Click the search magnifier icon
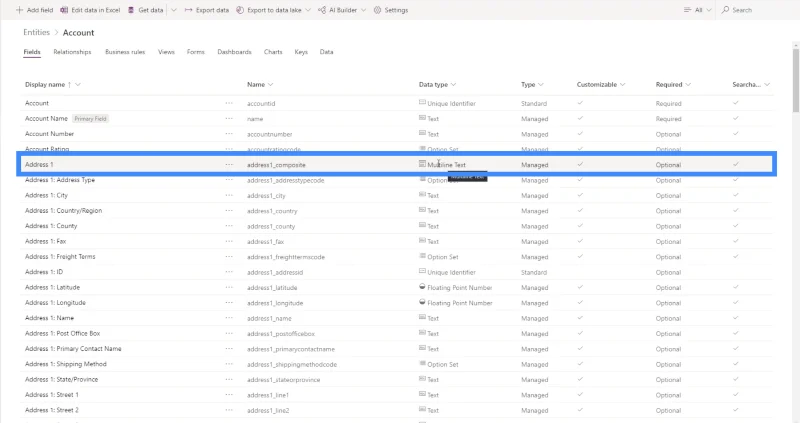This screenshot has width=800, height=423. point(725,10)
